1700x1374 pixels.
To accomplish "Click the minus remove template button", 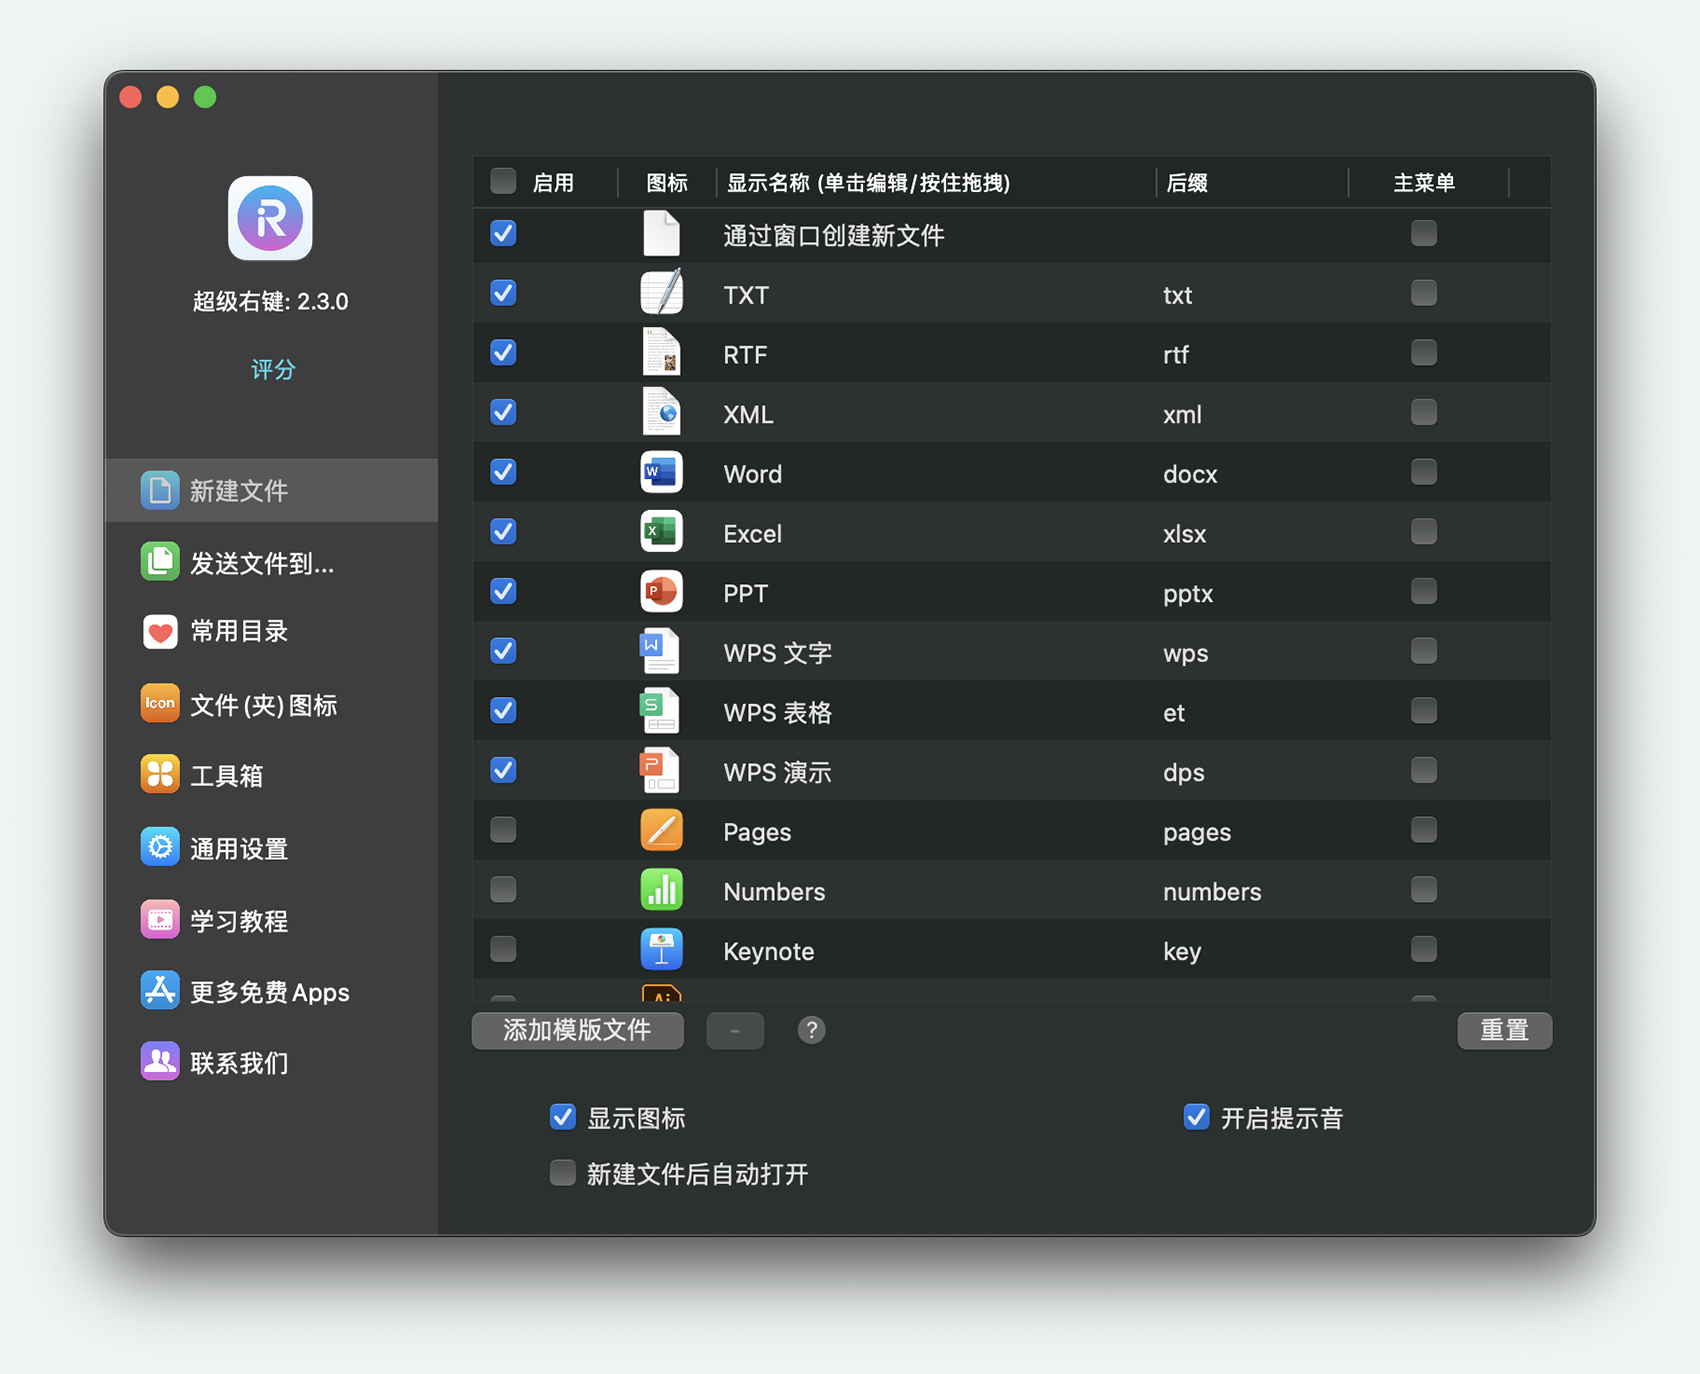I will [735, 1030].
